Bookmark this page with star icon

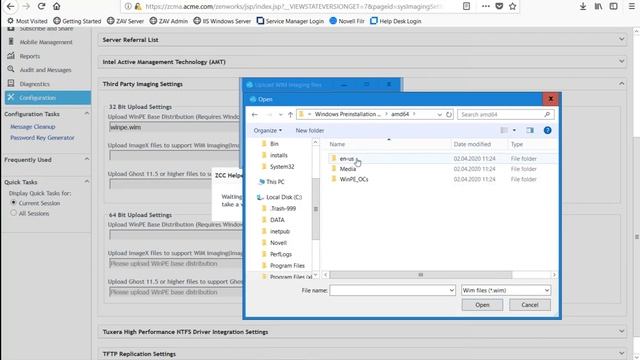point(513,6)
